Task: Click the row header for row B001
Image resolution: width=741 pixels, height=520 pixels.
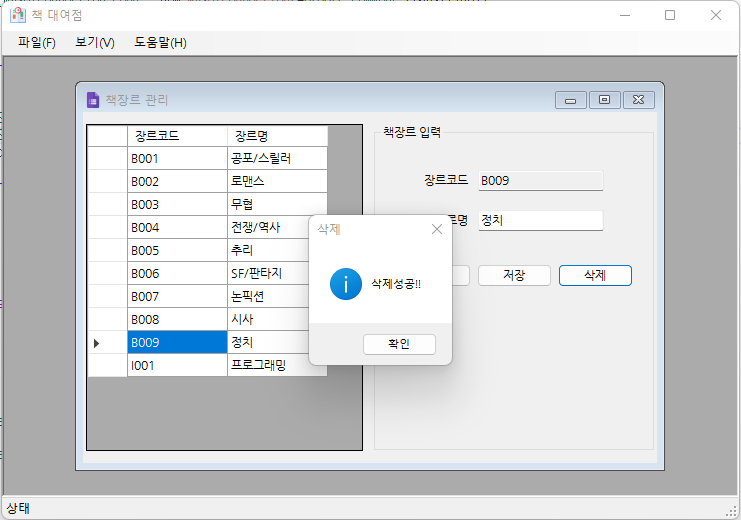Action: tap(107, 158)
